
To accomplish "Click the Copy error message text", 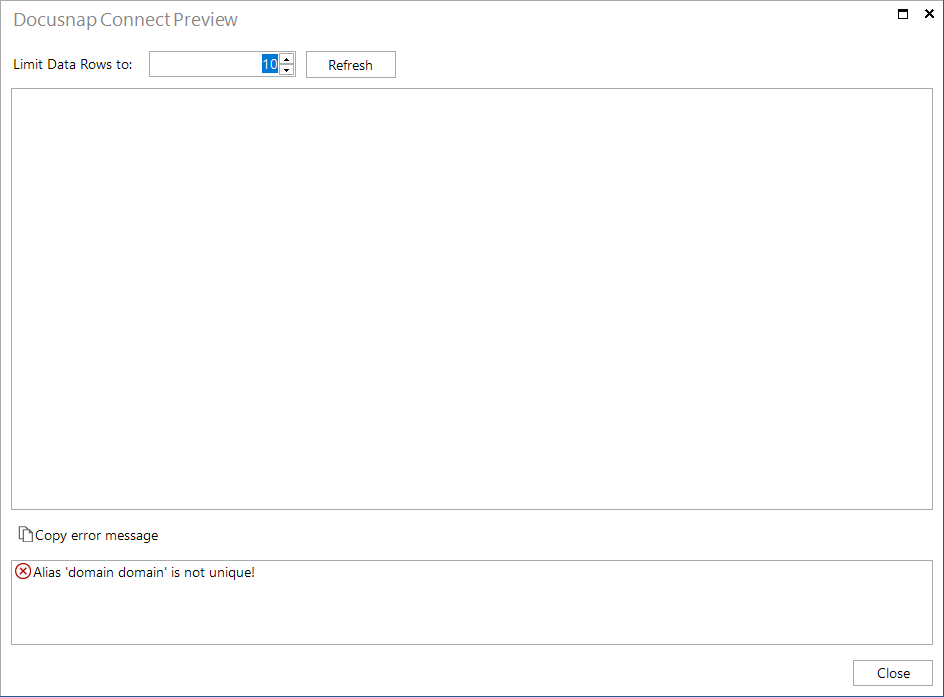I will 97,535.
